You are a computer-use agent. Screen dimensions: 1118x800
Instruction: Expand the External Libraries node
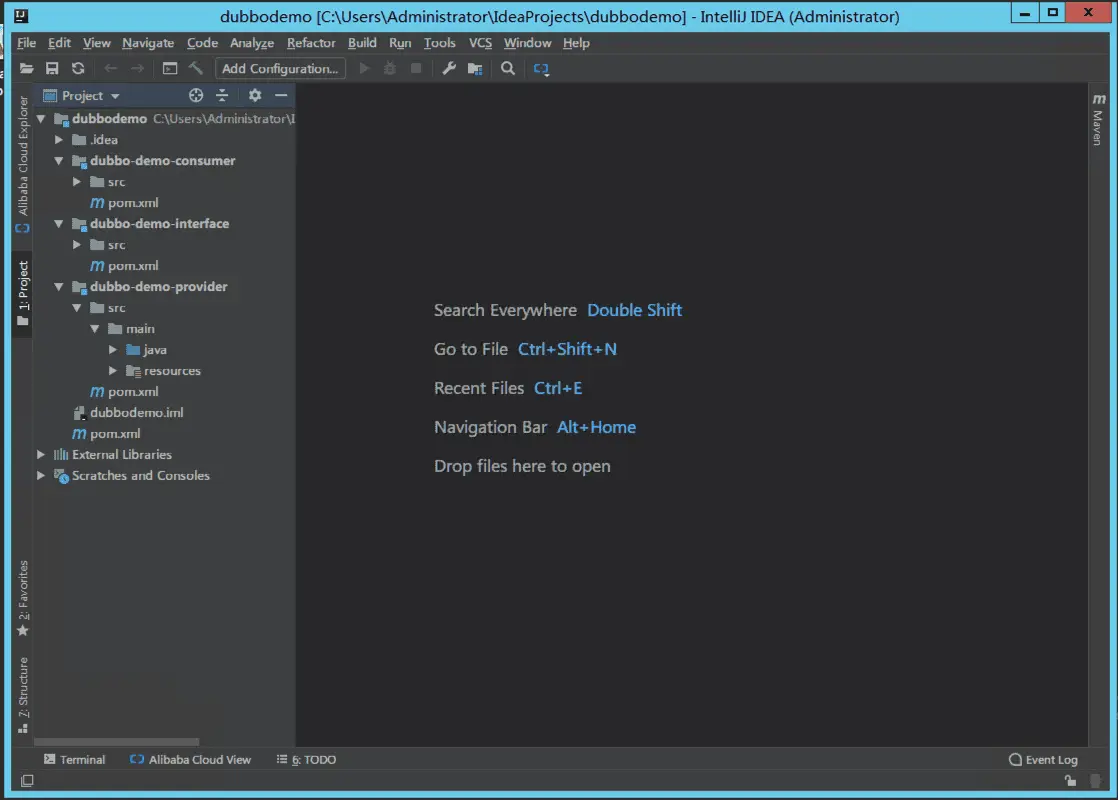pyautogui.click(x=41, y=454)
